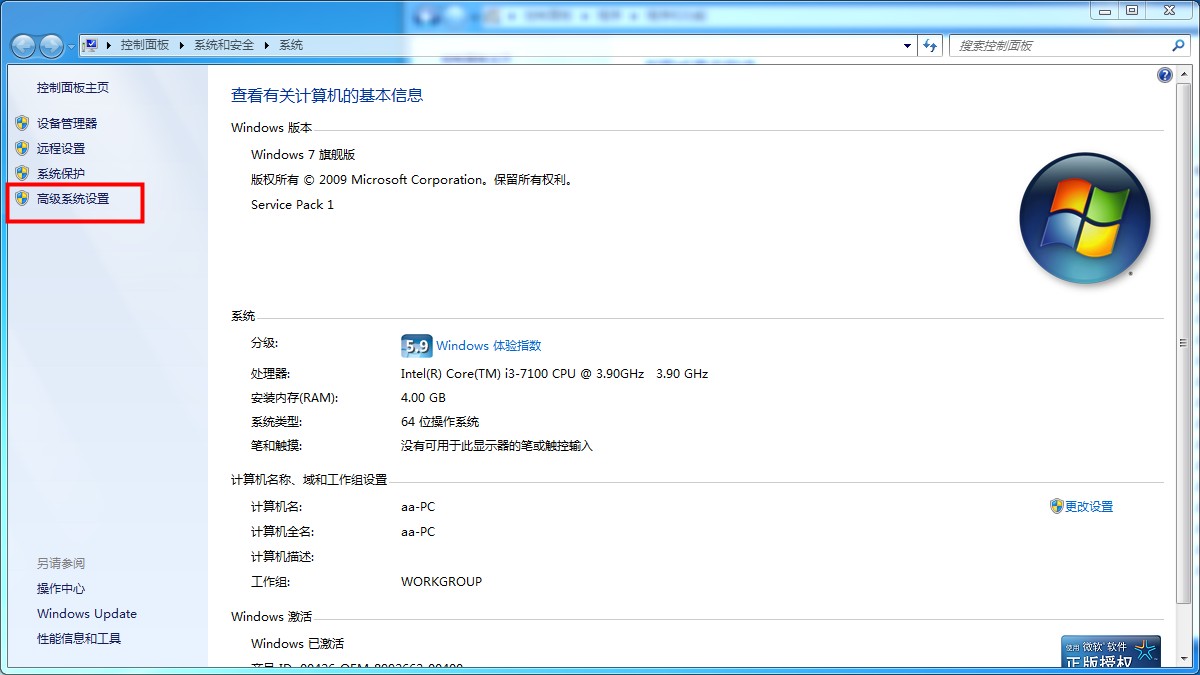Open the blue help question mark icon

coord(1164,75)
